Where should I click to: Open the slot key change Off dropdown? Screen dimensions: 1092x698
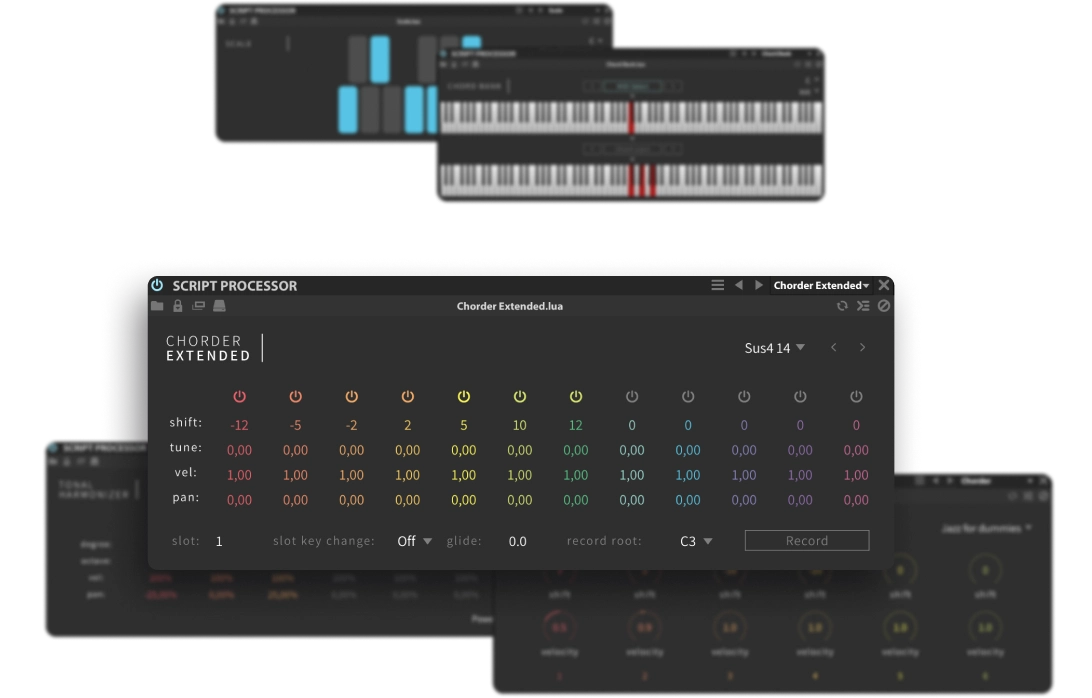click(x=414, y=541)
